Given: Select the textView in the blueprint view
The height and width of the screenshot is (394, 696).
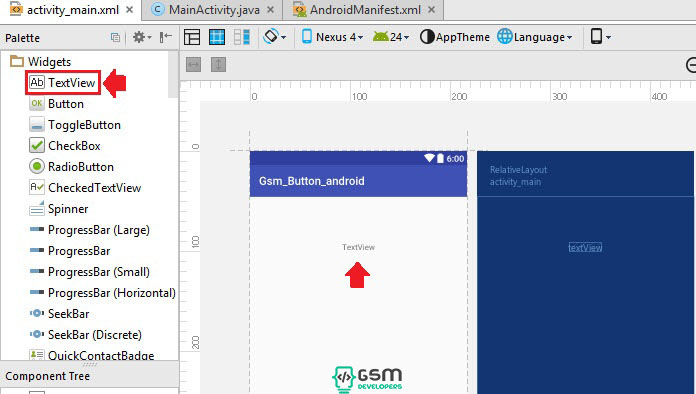Looking at the screenshot, I should [585, 248].
